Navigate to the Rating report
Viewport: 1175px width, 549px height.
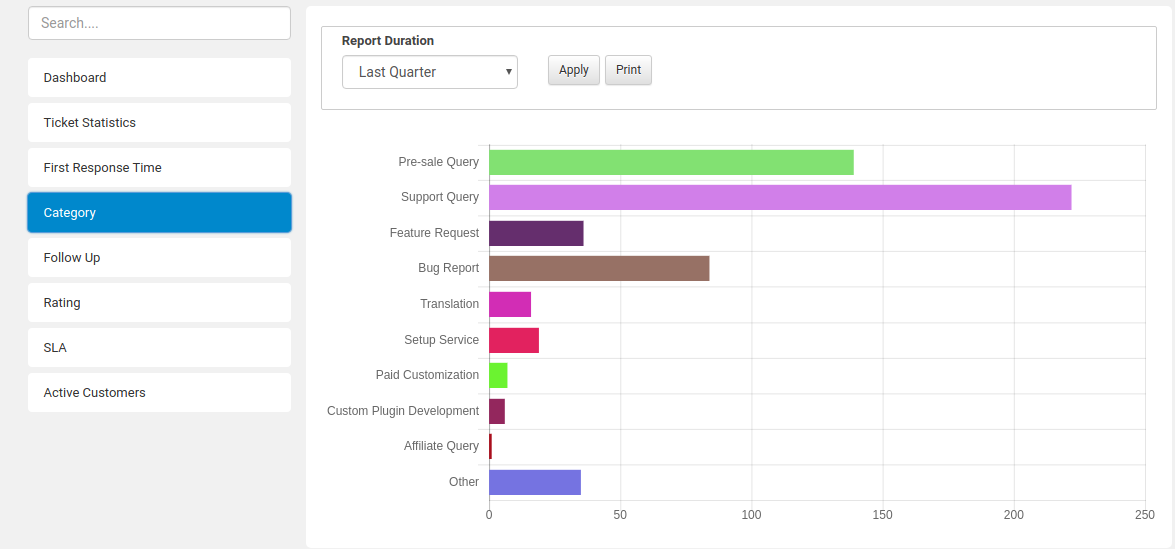click(159, 302)
